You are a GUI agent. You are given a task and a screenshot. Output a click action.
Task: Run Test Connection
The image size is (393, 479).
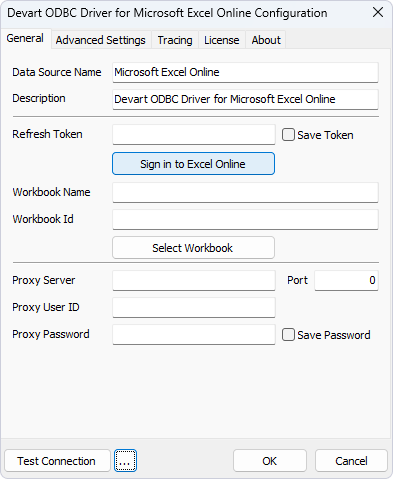point(57,461)
